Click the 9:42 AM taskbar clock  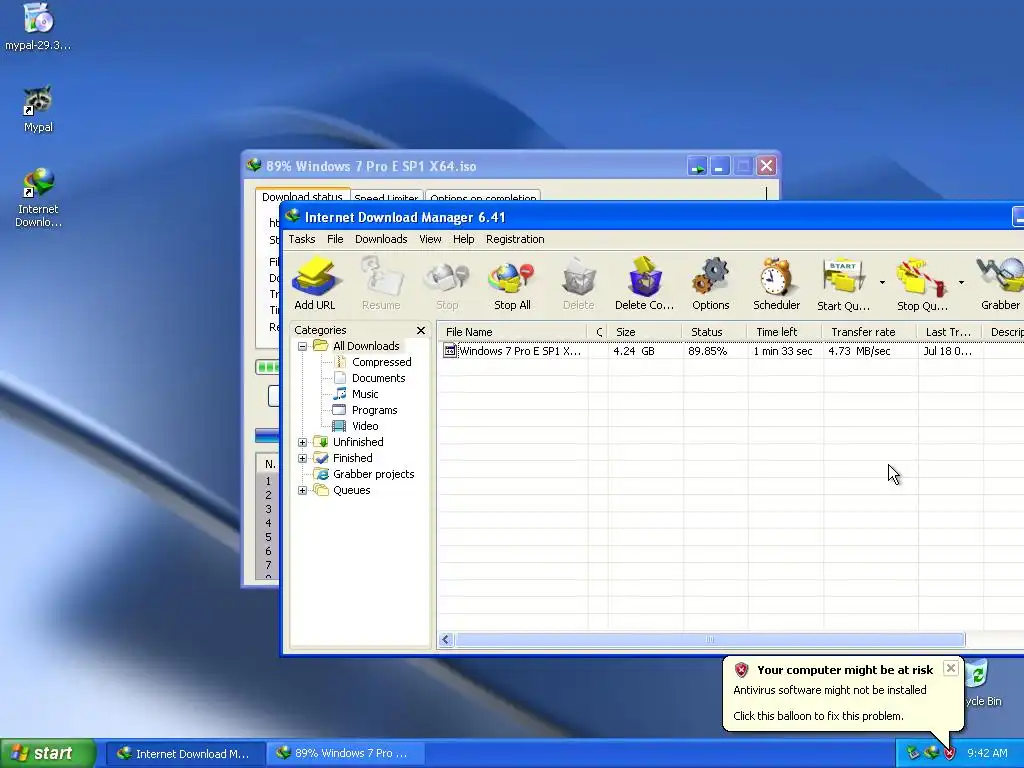(987, 753)
